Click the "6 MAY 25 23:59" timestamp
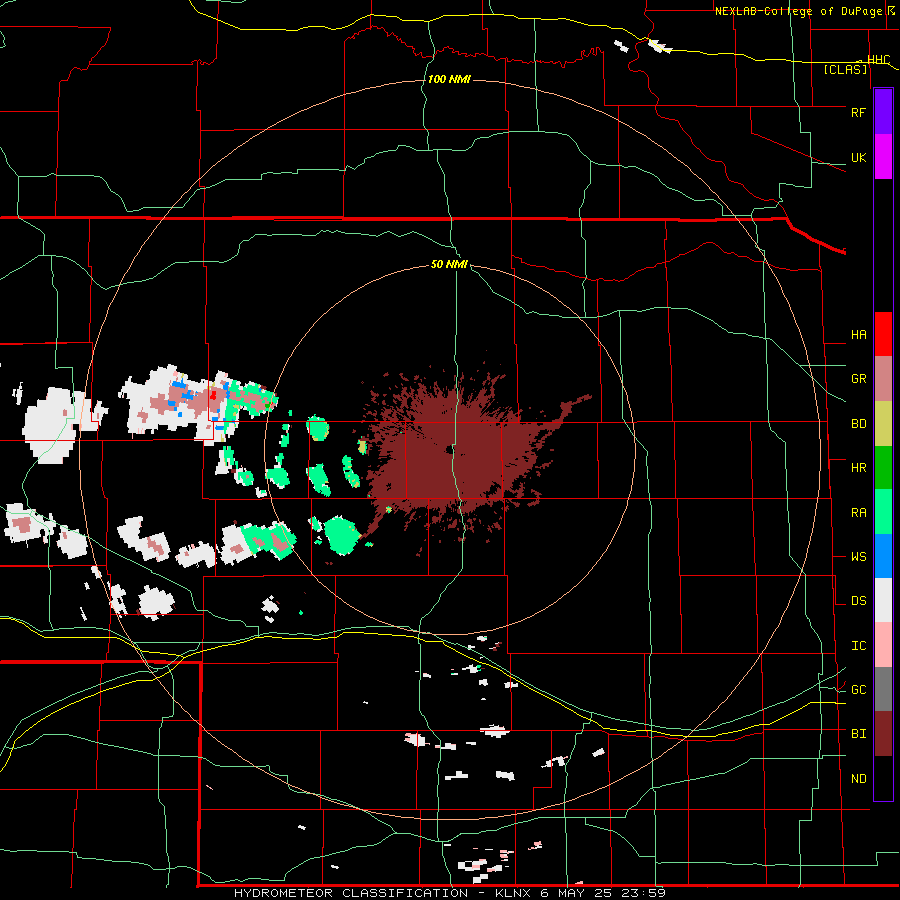Image resolution: width=900 pixels, height=900 pixels. point(603,893)
